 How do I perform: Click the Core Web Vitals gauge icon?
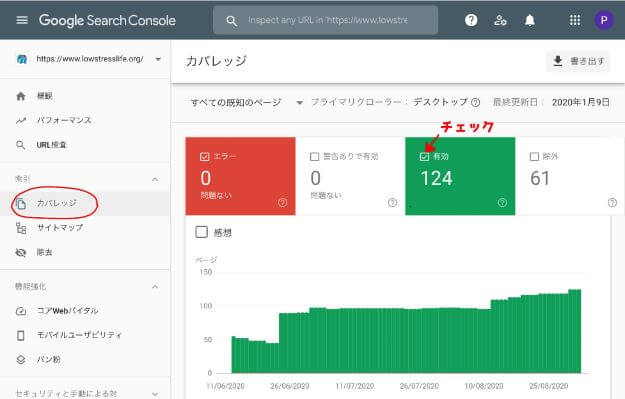[21, 311]
